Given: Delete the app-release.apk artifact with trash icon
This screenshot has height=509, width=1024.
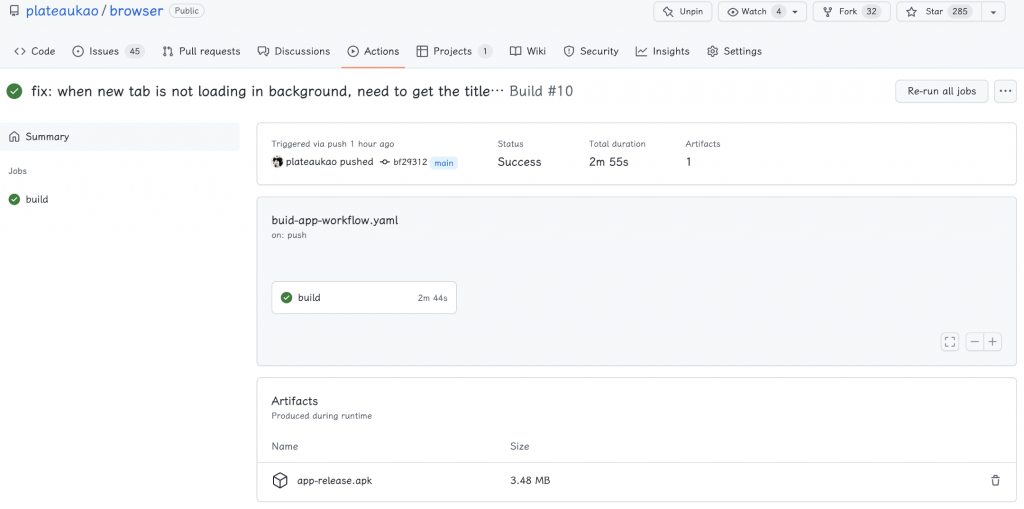Looking at the screenshot, I should [995, 481].
